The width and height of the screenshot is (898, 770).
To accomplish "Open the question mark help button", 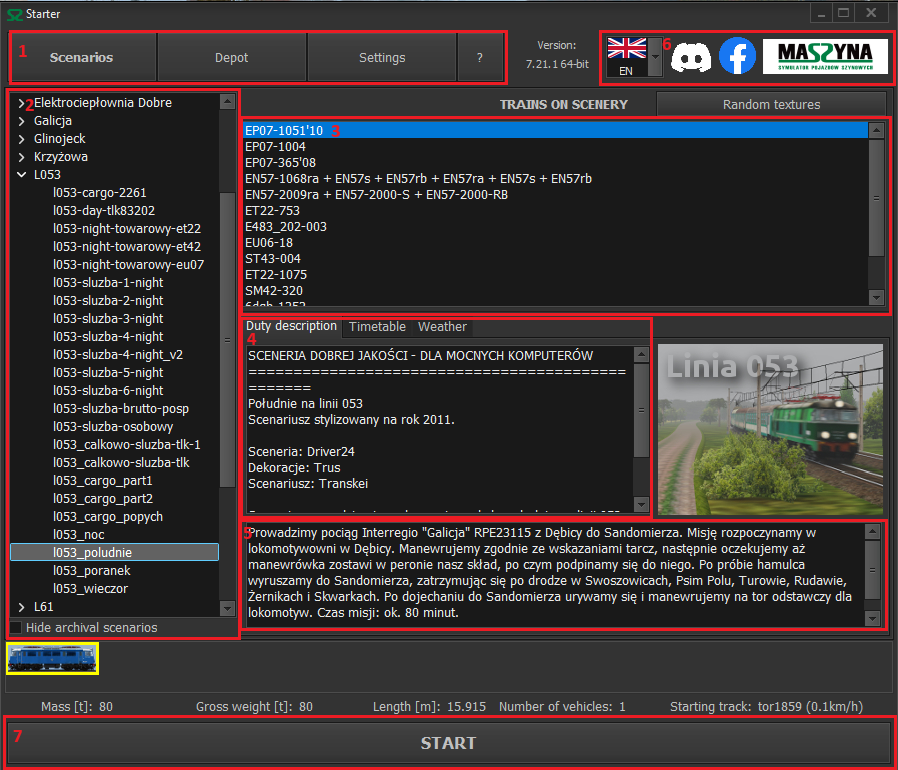I will (479, 58).
